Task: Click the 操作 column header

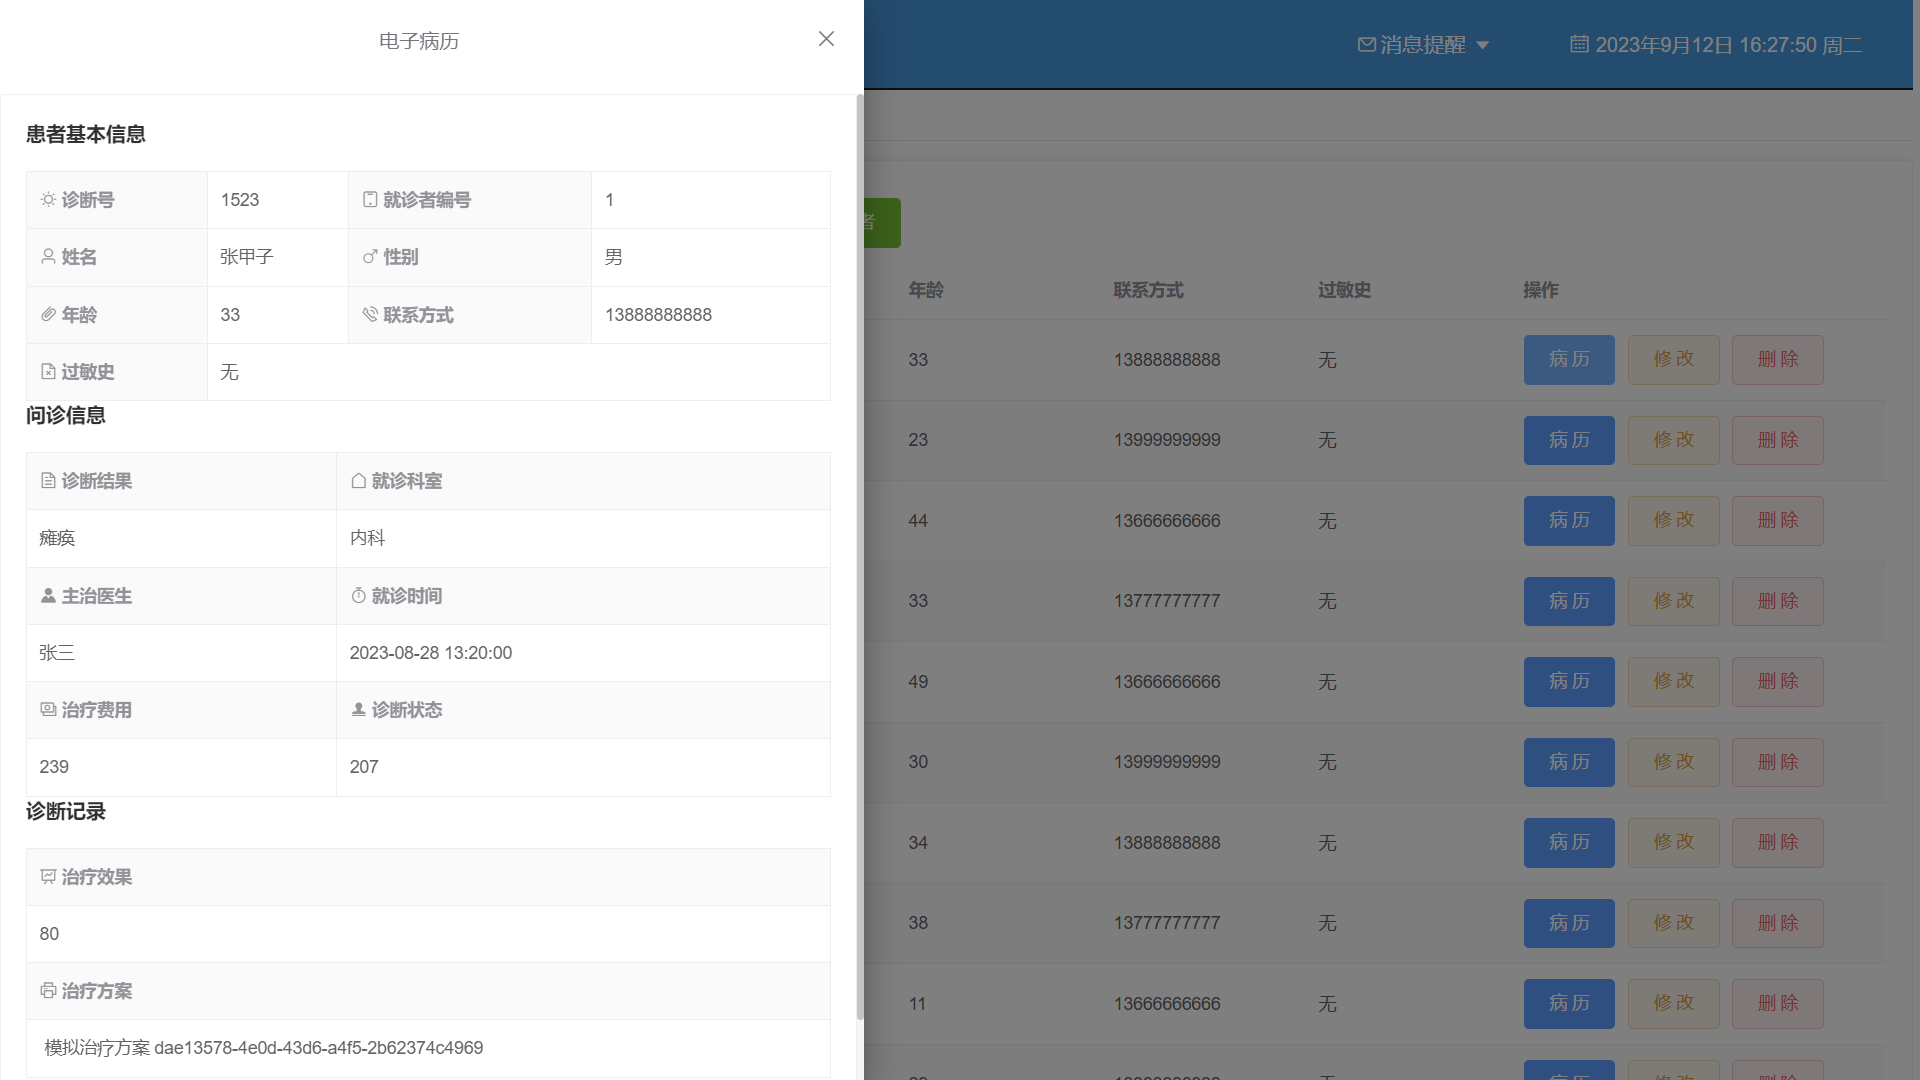Action: click(x=1541, y=290)
